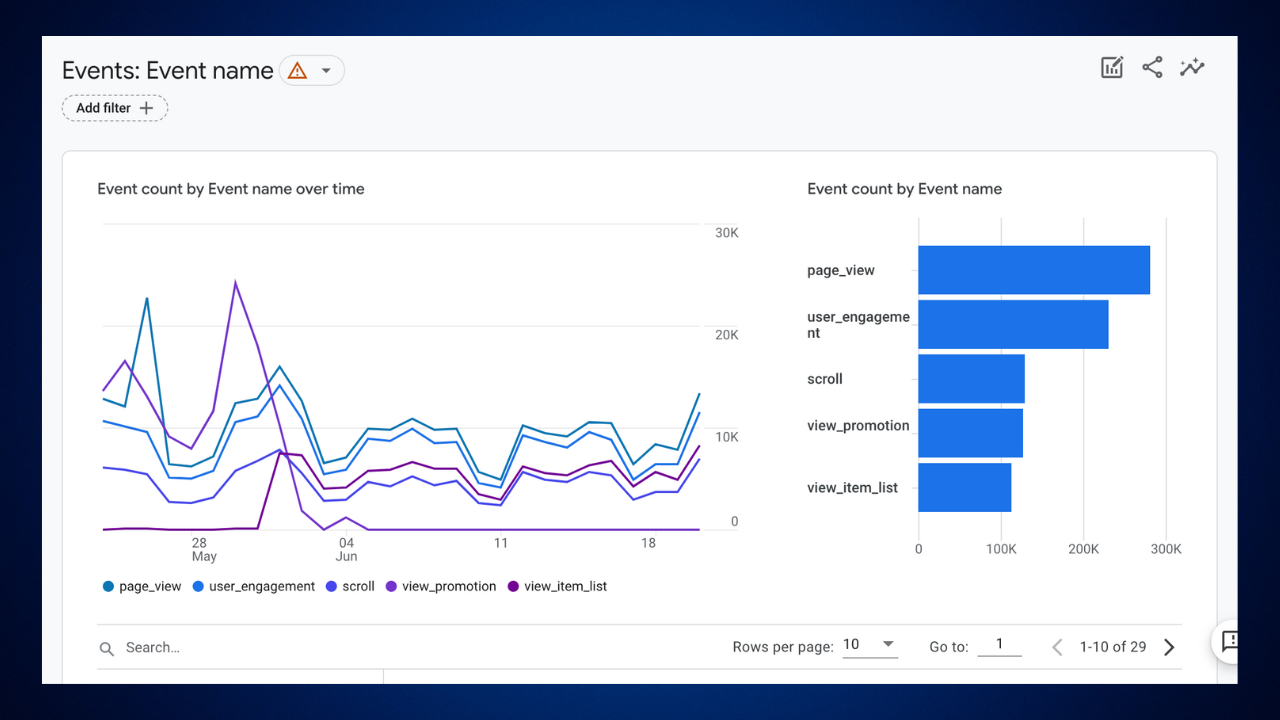Viewport: 1280px width, 720px height.
Task: Click the '30K' line chart axis label
Action: click(726, 233)
